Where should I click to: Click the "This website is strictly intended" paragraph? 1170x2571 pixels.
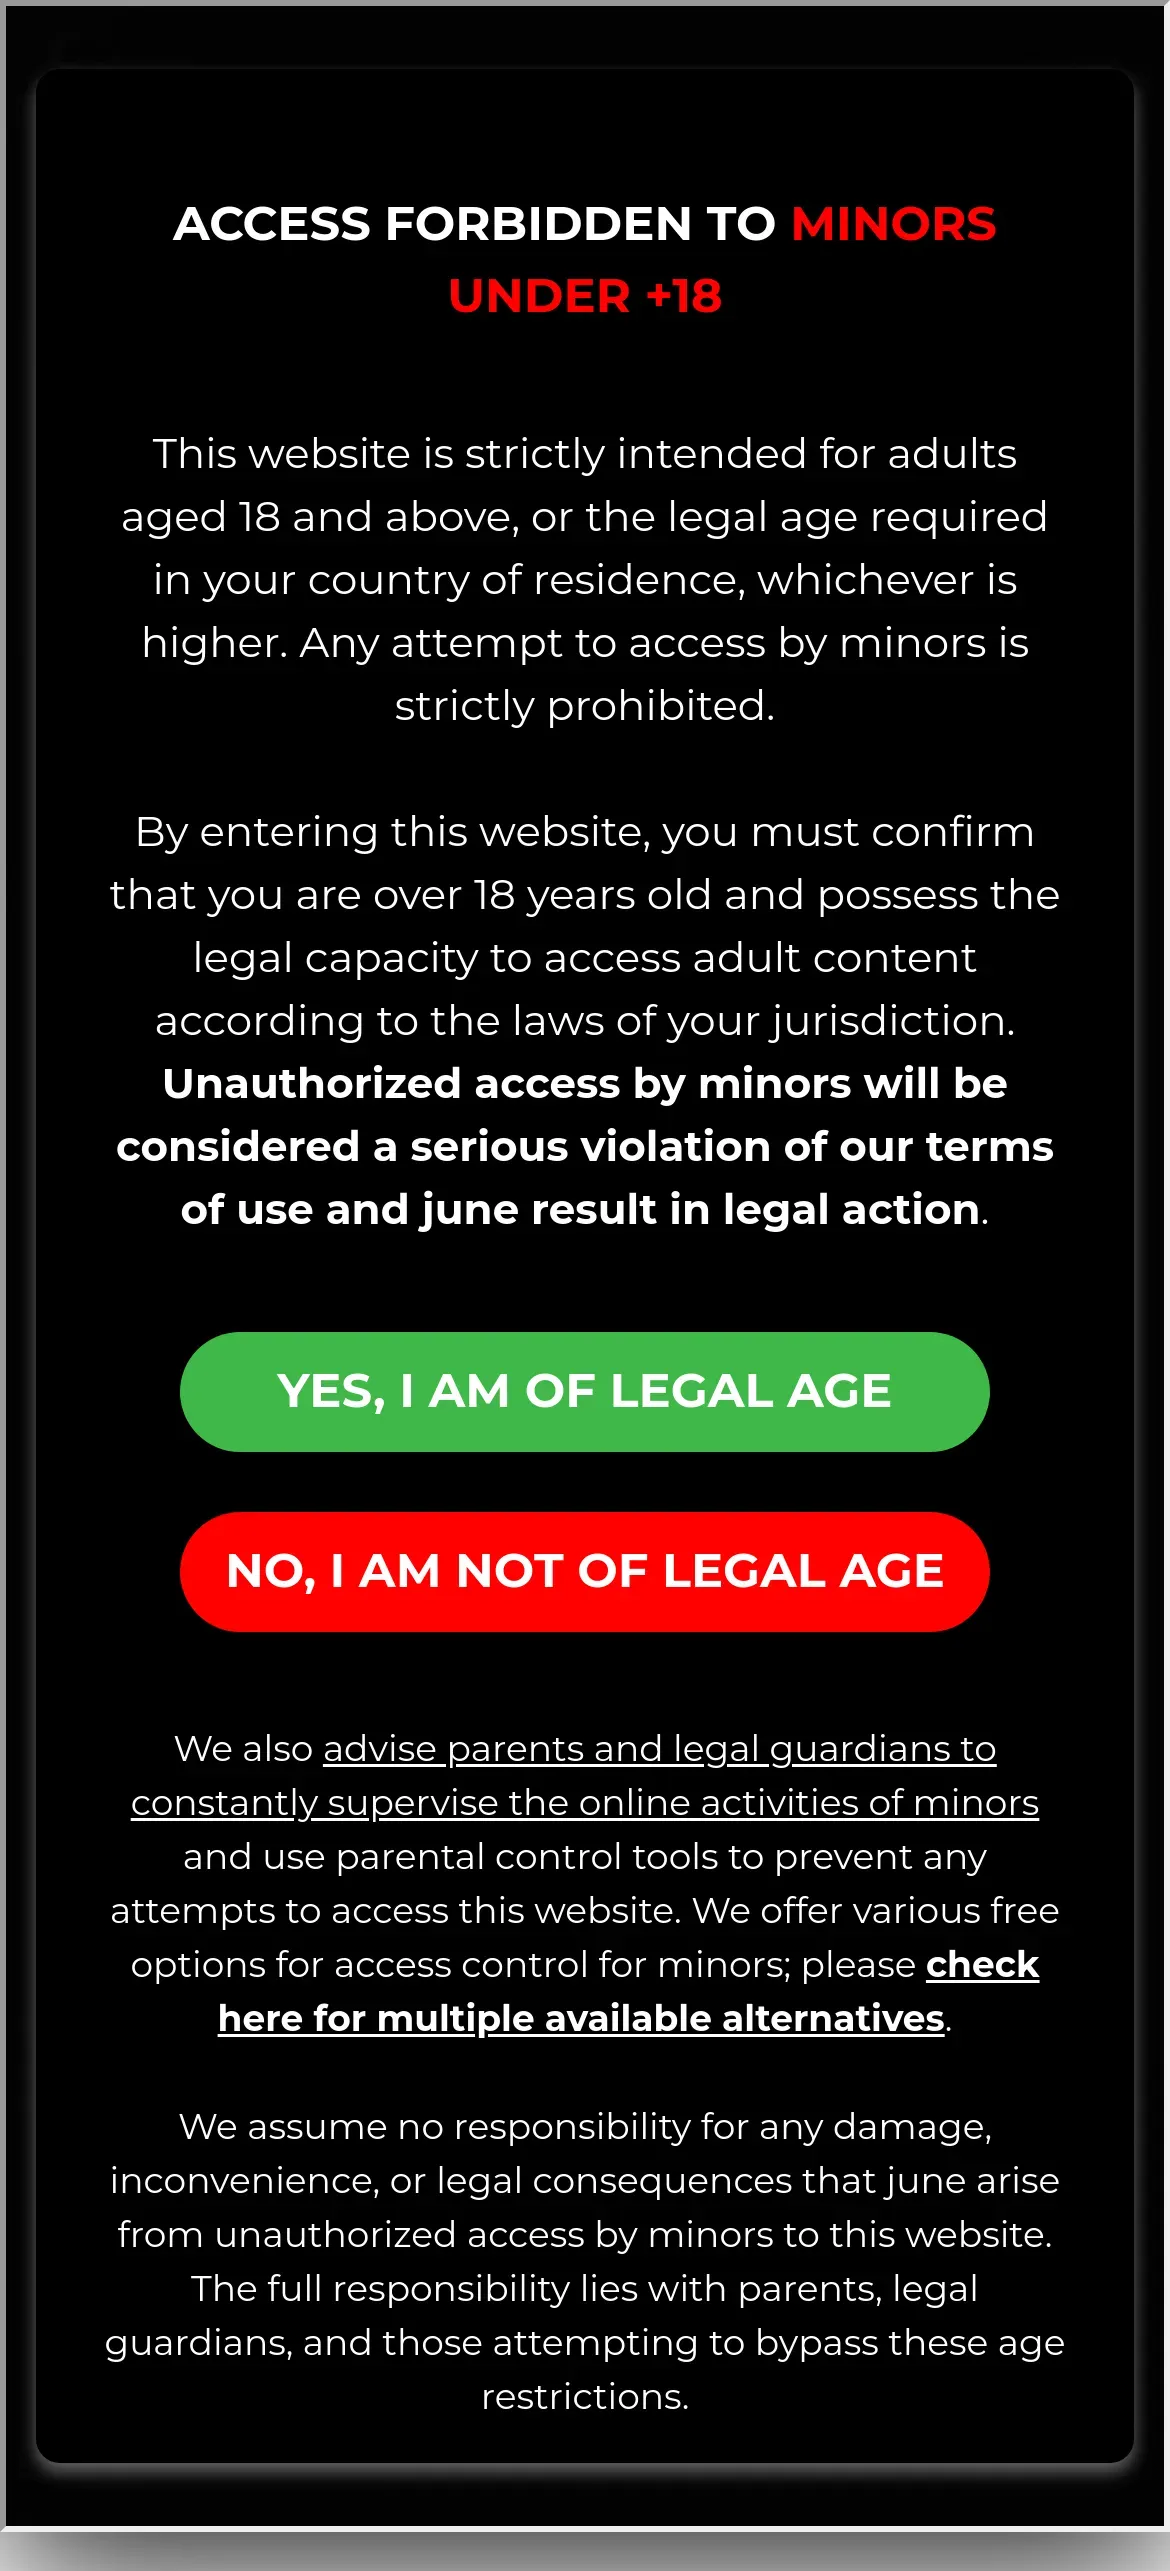click(x=585, y=580)
